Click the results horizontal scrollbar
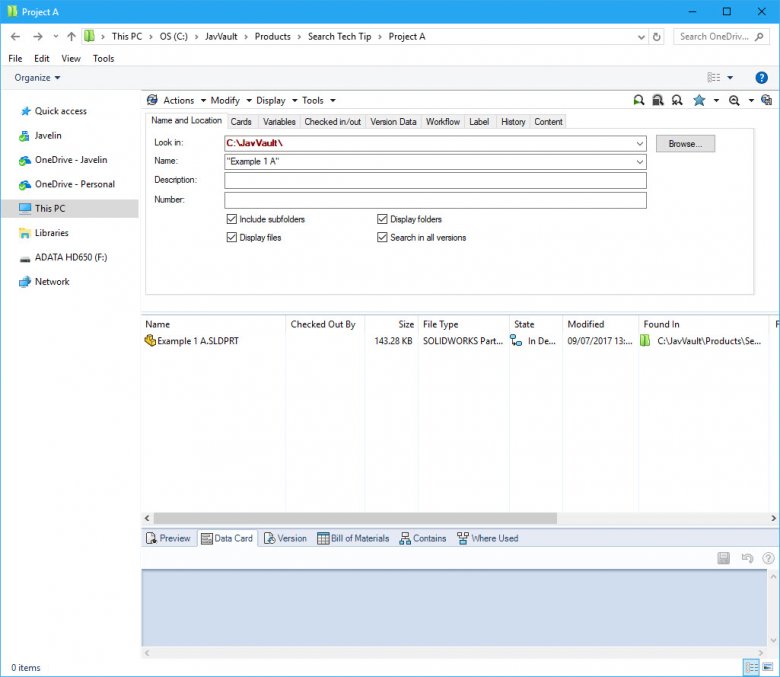This screenshot has height=677, width=780. (x=355, y=518)
